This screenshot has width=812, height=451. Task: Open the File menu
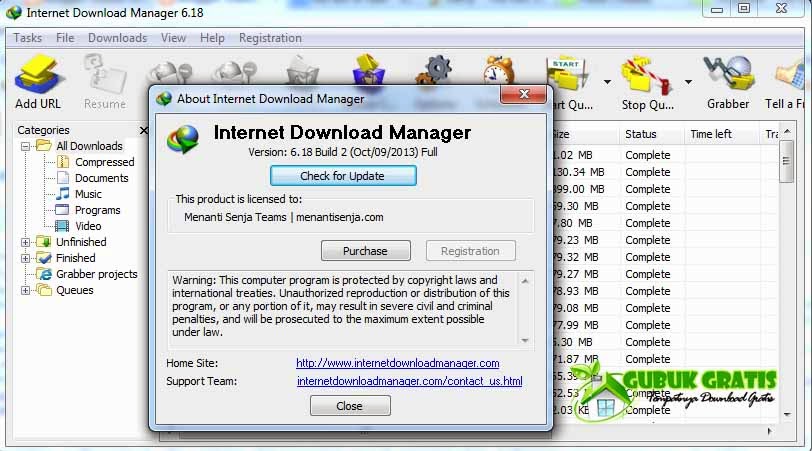click(x=65, y=38)
